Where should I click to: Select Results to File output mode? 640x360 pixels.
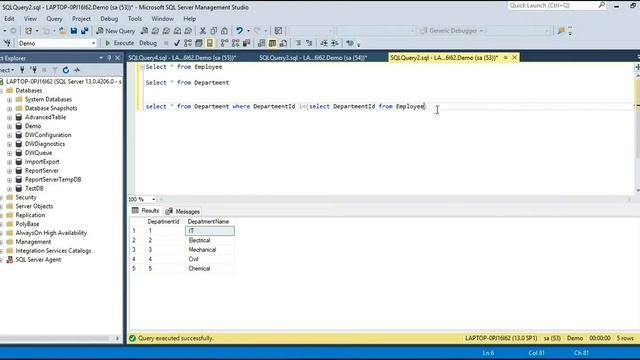point(283,43)
